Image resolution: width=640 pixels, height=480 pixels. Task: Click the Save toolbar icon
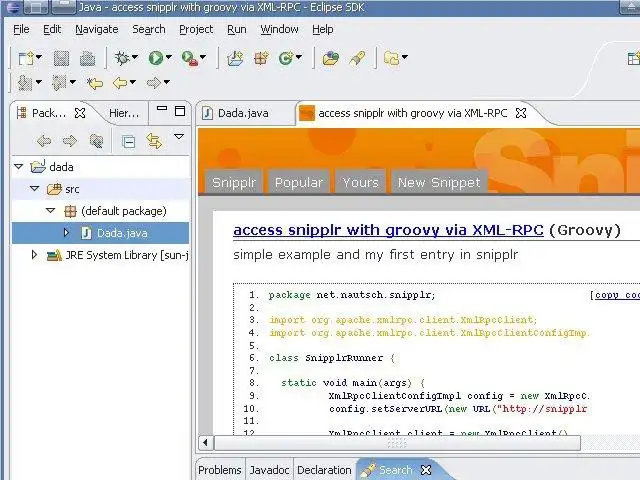click(61, 58)
